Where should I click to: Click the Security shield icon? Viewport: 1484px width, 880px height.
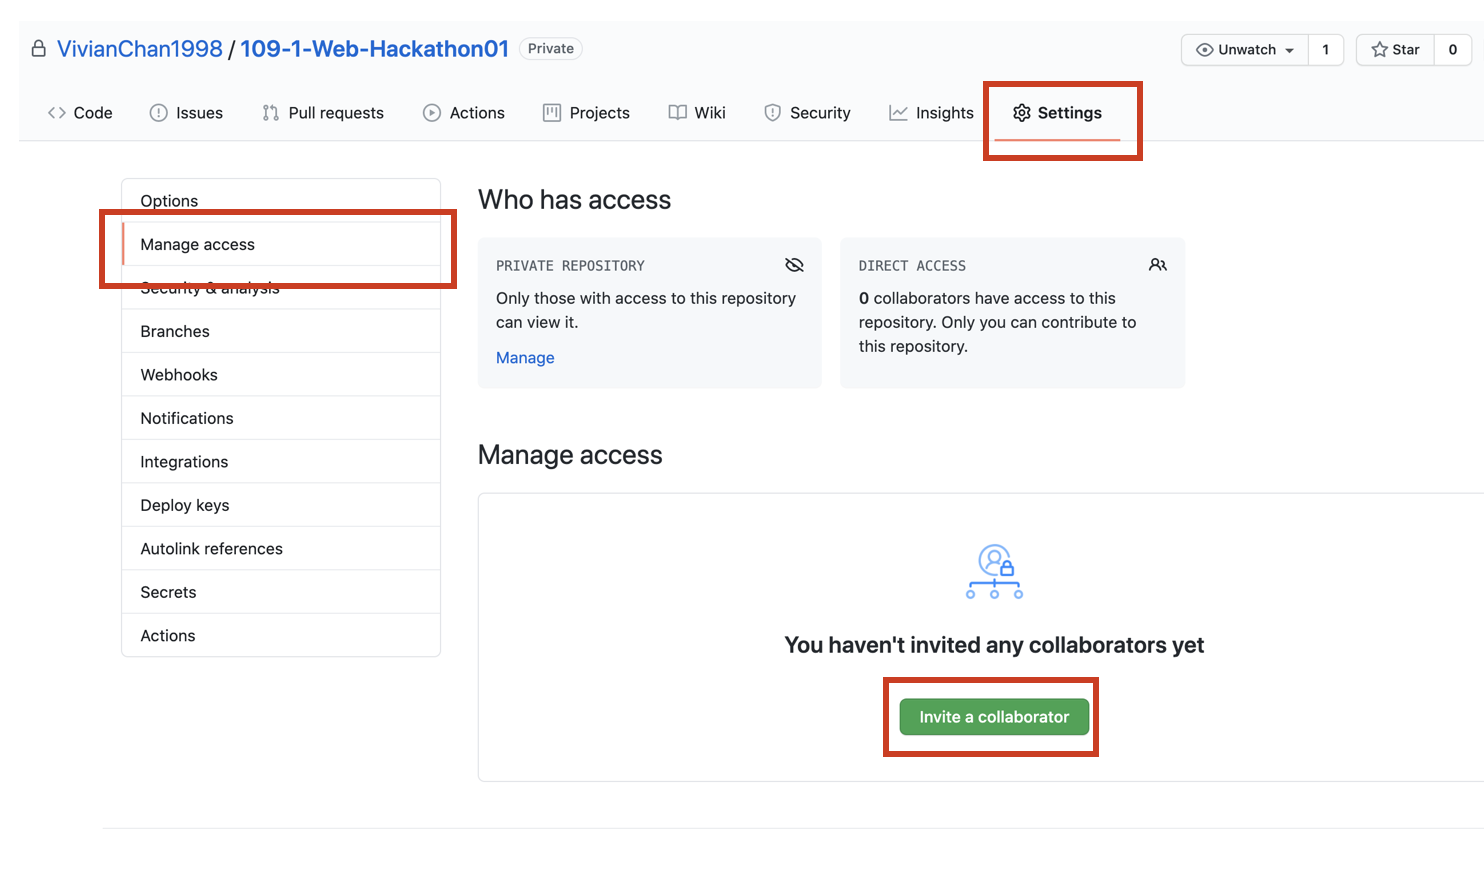[772, 113]
